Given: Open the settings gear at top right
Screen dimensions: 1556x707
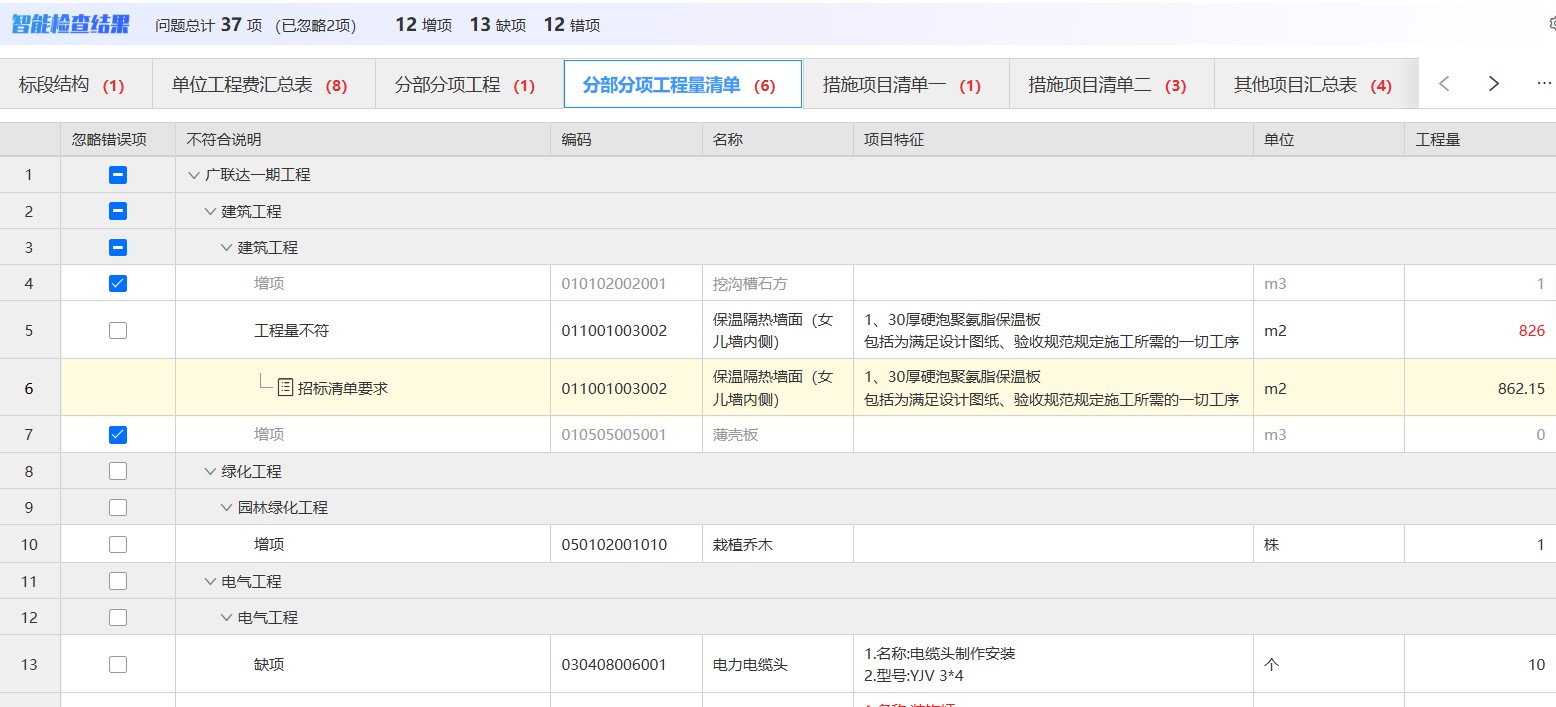Looking at the screenshot, I should (1552, 24).
